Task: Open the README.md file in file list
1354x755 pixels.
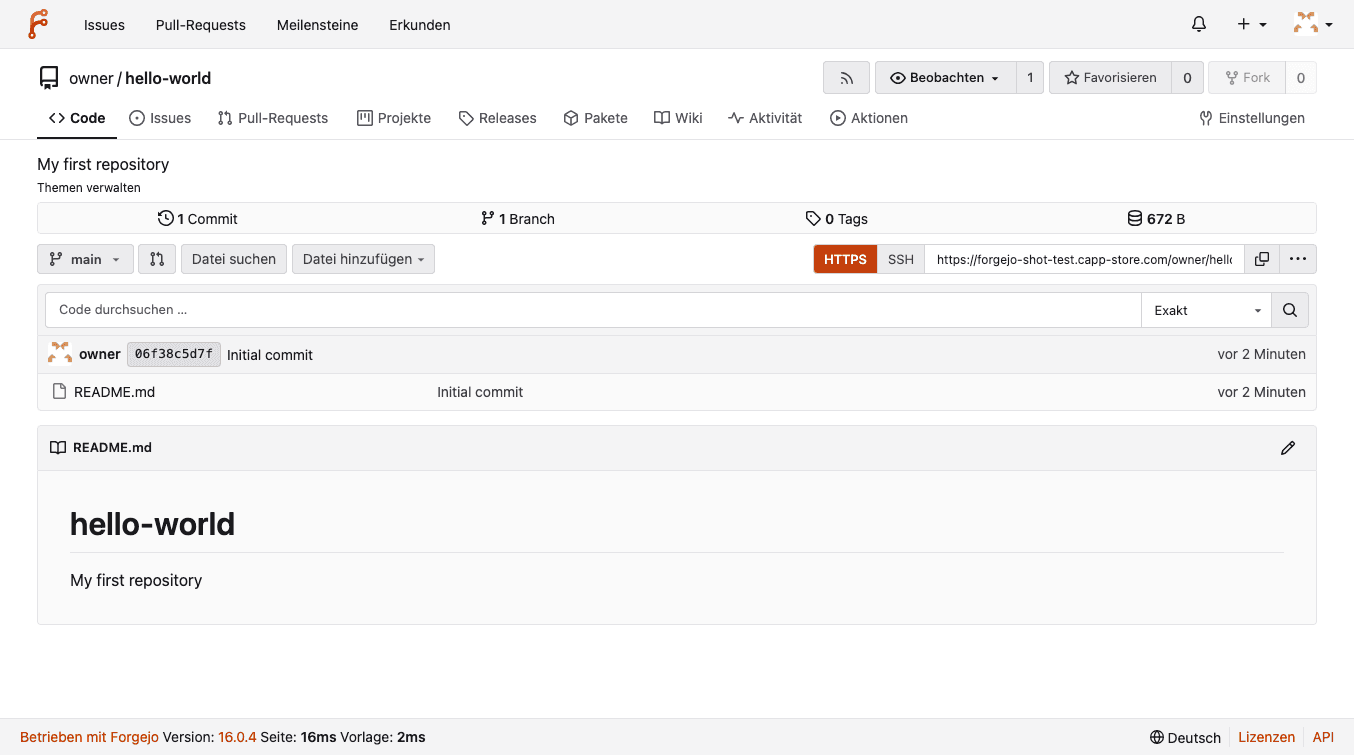Action: coord(114,392)
